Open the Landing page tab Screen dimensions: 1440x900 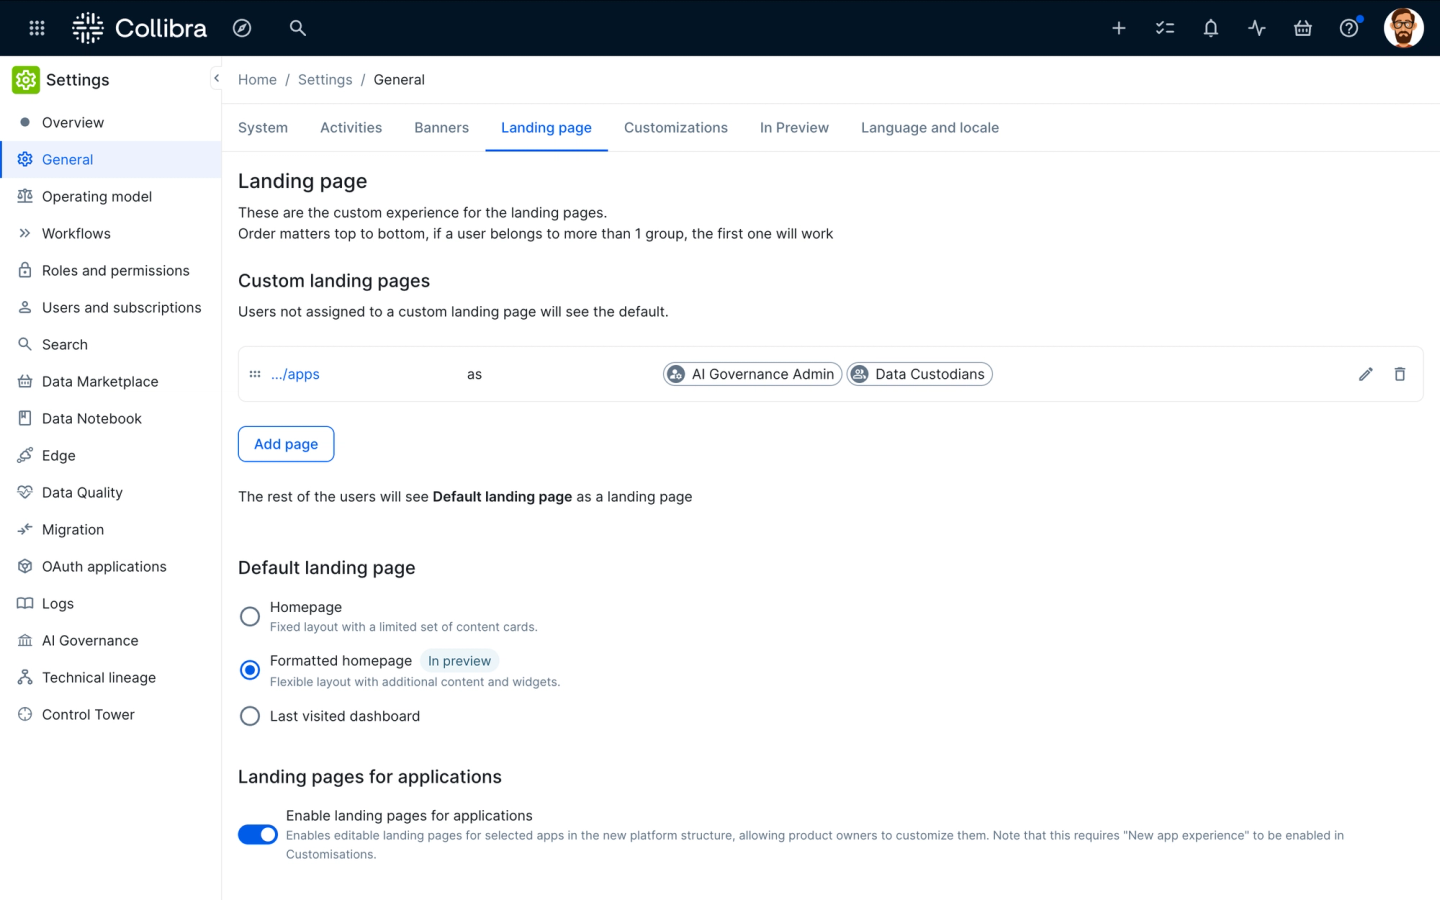click(546, 128)
